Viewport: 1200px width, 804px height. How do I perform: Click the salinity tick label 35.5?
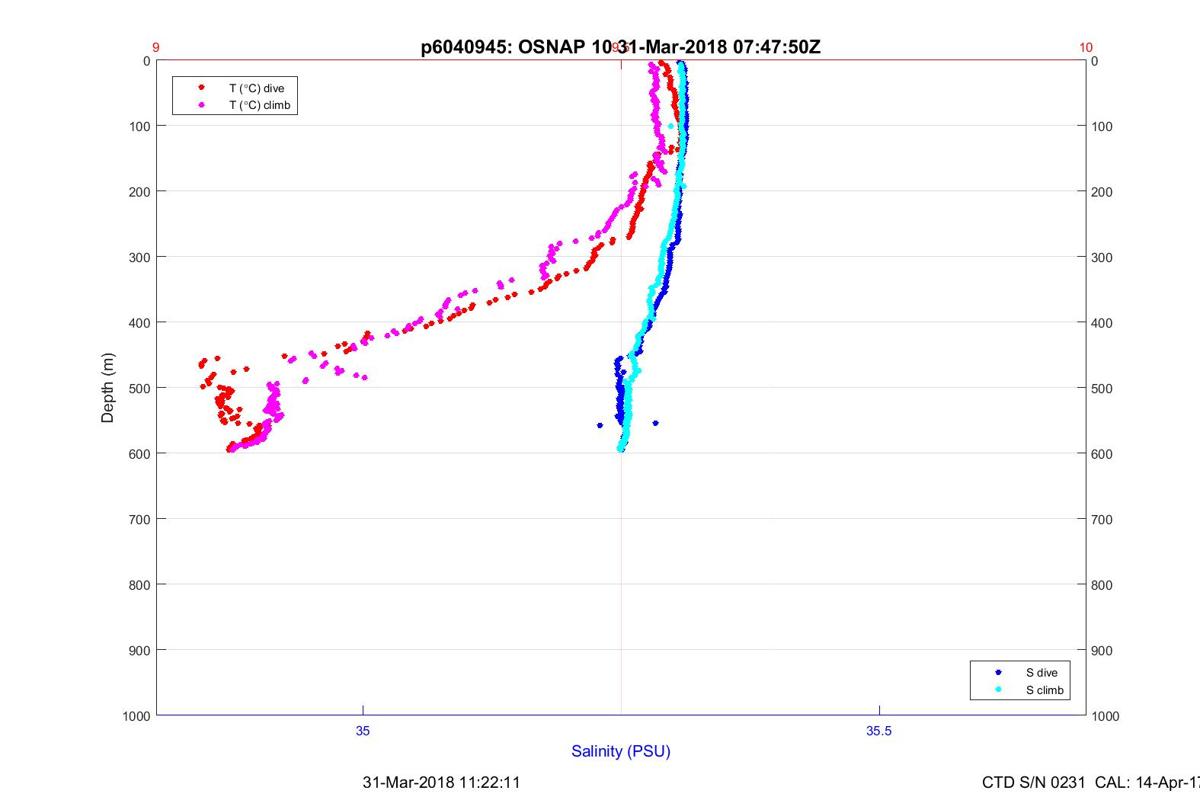click(879, 731)
